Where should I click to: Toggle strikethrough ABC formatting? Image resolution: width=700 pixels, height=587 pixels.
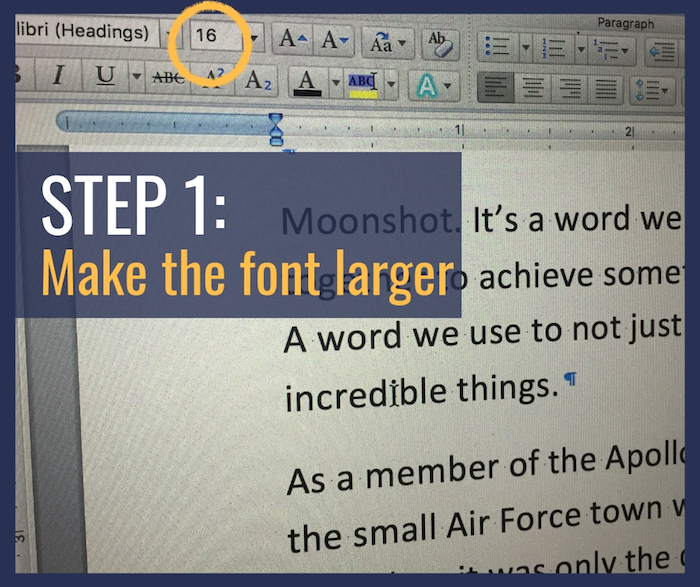pos(168,79)
